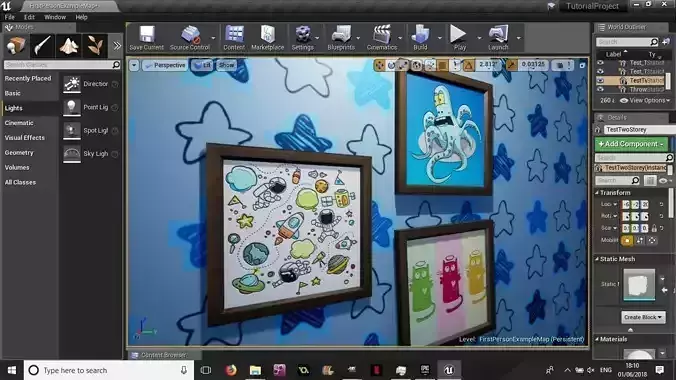Click the Play button in toolbar
The width and height of the screenshot is (676, 380).
click(459, 38)
